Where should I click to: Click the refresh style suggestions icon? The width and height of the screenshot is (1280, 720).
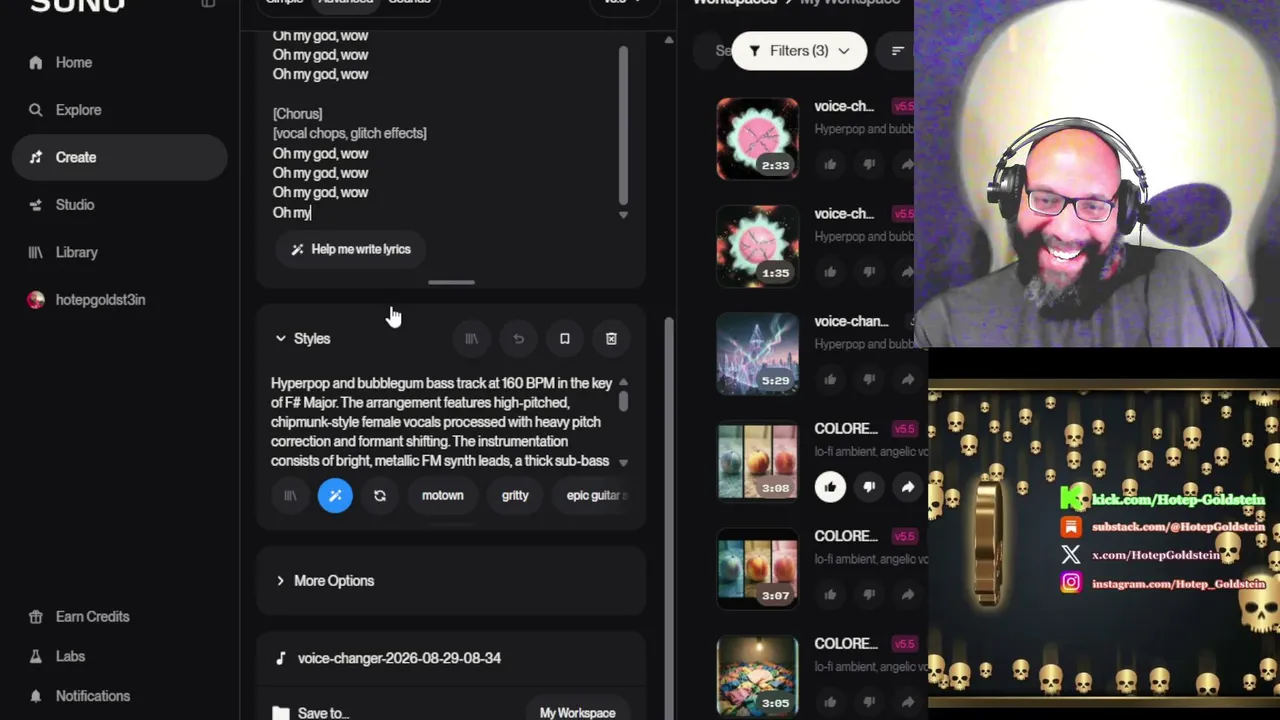380,496
